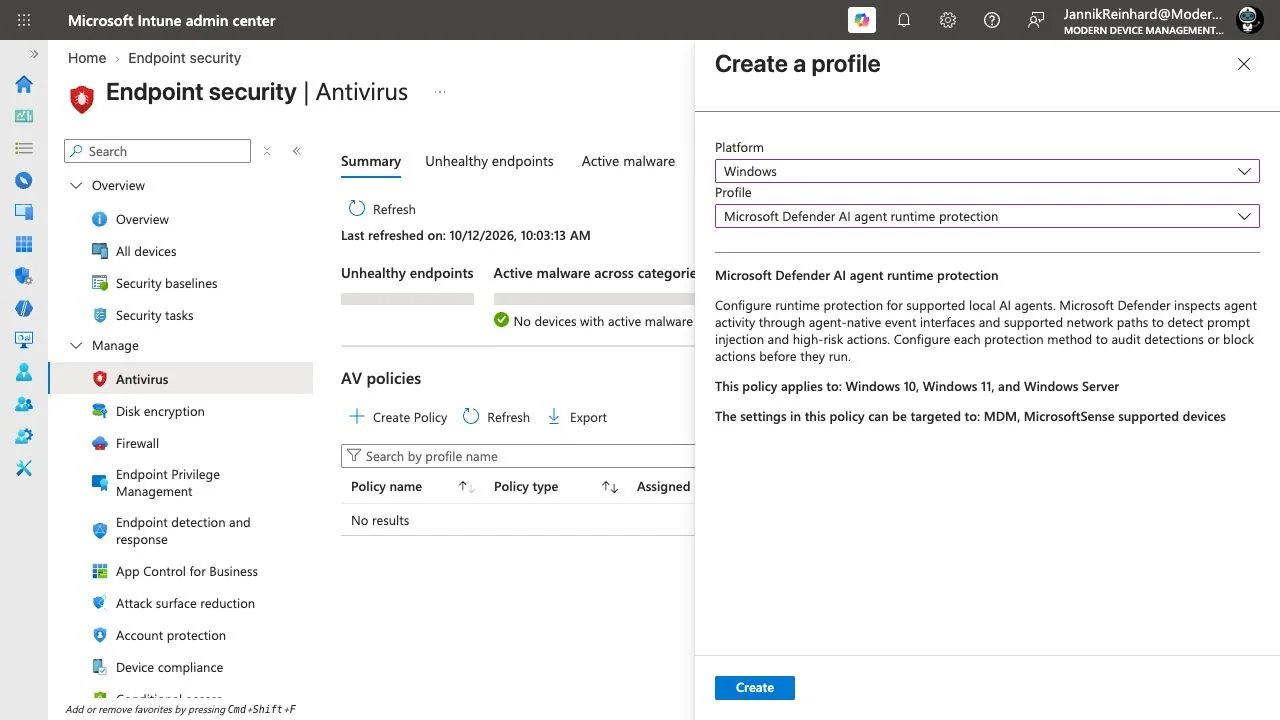Open the Platform dropdown
This screenshot has width=1280, height=720.
pyautogui.click(x=987, y=171)
